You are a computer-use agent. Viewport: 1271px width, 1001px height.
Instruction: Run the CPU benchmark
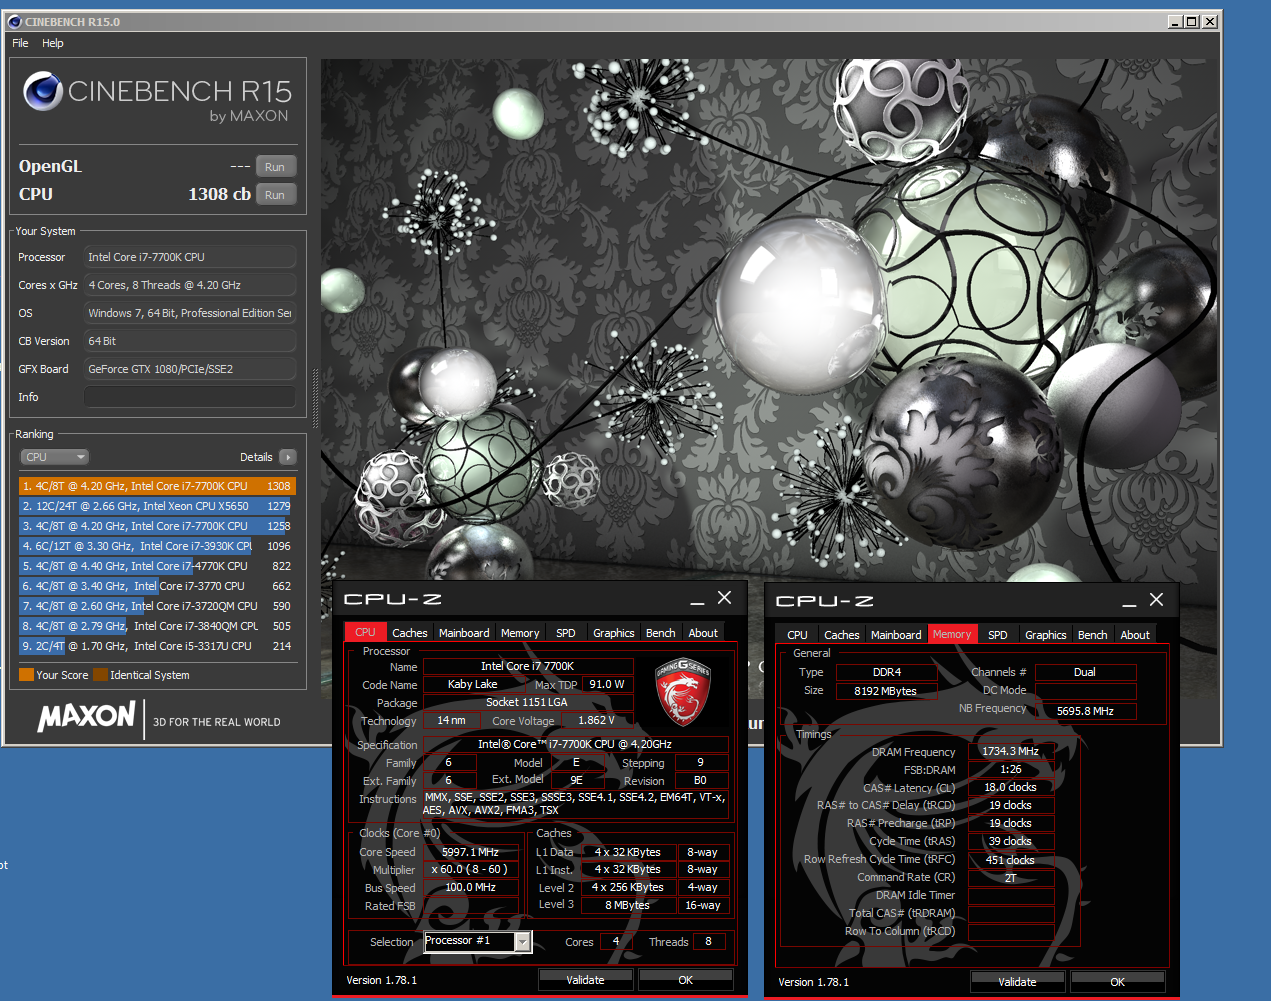[275, 195]
